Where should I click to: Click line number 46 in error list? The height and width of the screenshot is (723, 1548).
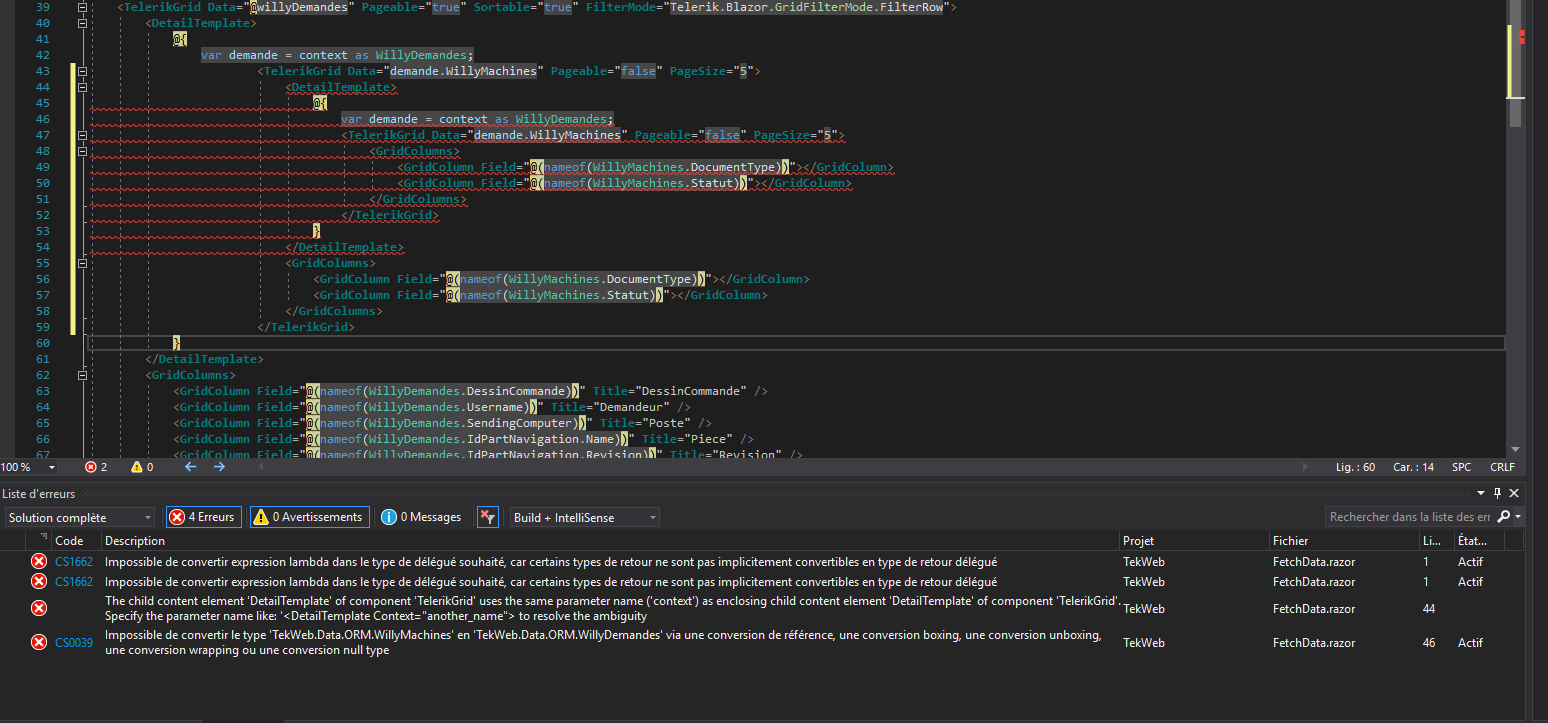[x=1428, y=643]
